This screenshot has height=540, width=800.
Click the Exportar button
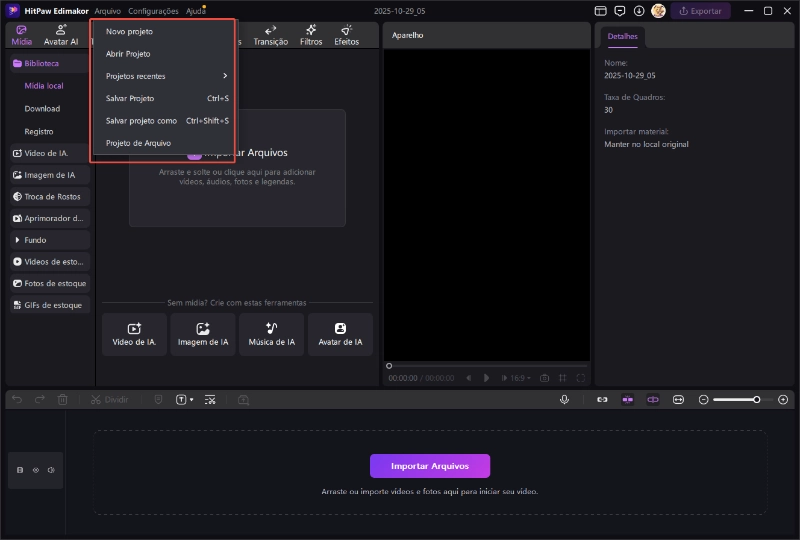(700, 11)
